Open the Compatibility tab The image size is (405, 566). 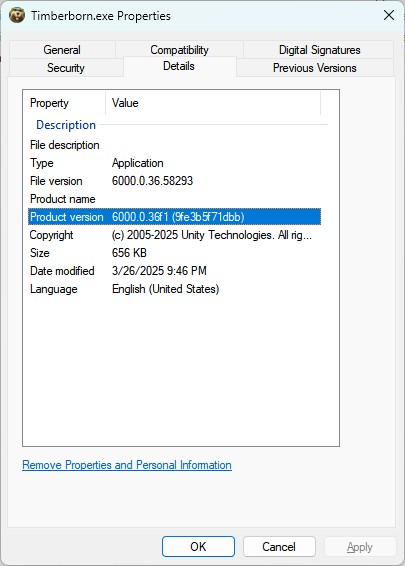point(179,50)
